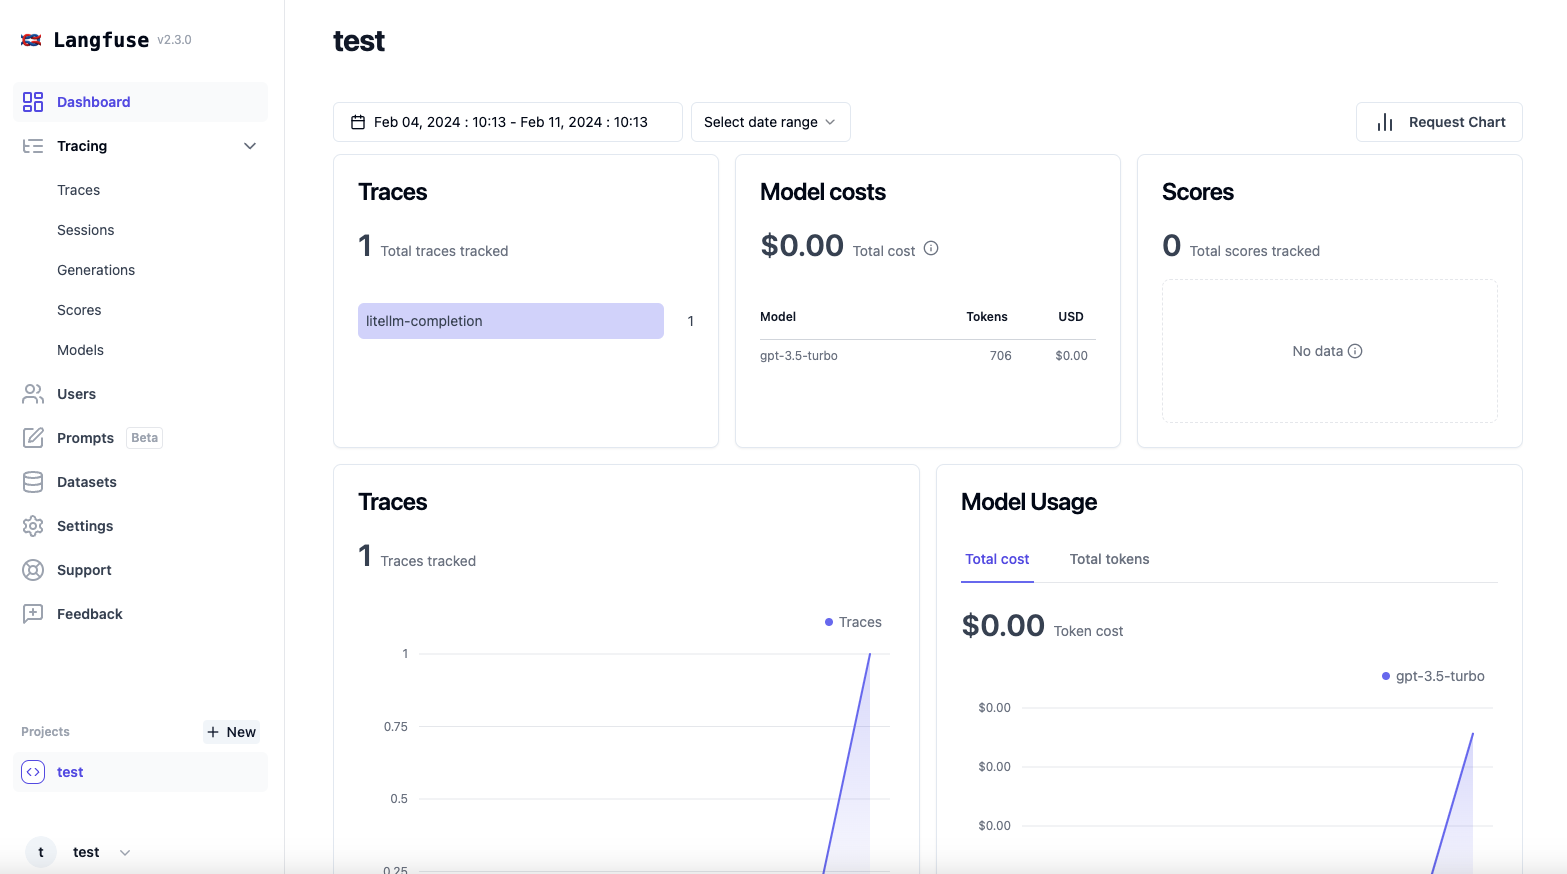The width and height of the screenshot is (1567, 874).
Task: Stay on the Total cost tab
Action: [996, 559]
